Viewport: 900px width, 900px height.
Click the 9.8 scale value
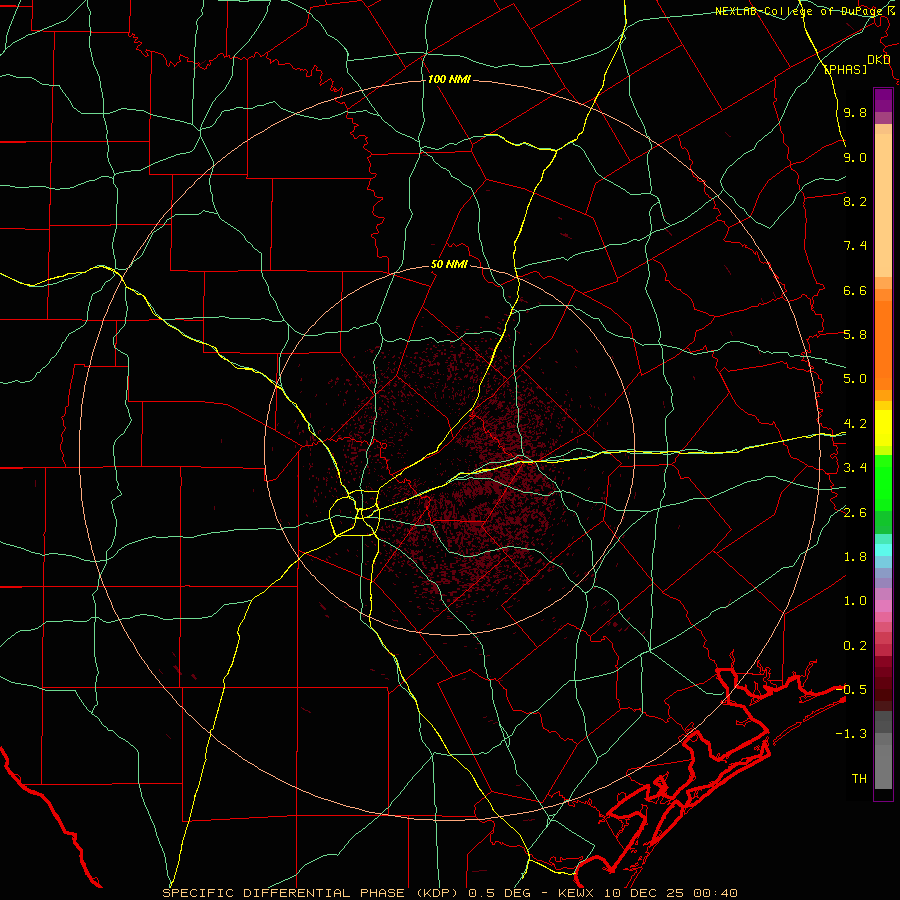click(855, 112)
